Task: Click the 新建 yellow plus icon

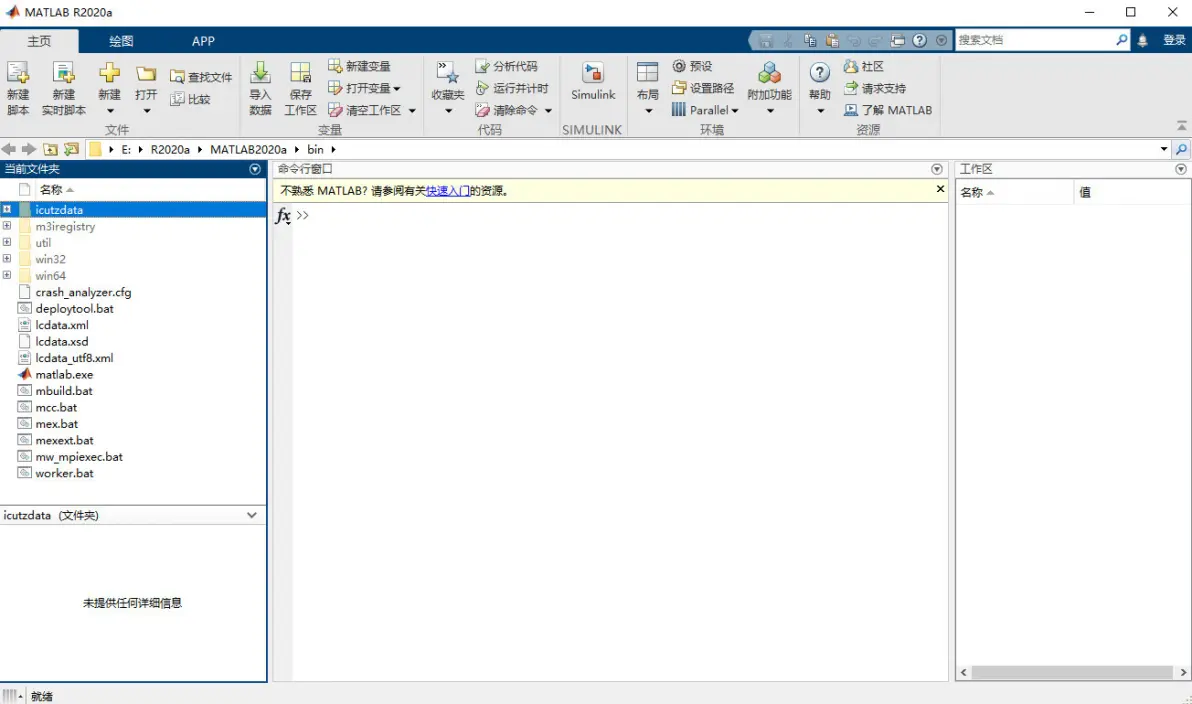Action: pos(109,73)
